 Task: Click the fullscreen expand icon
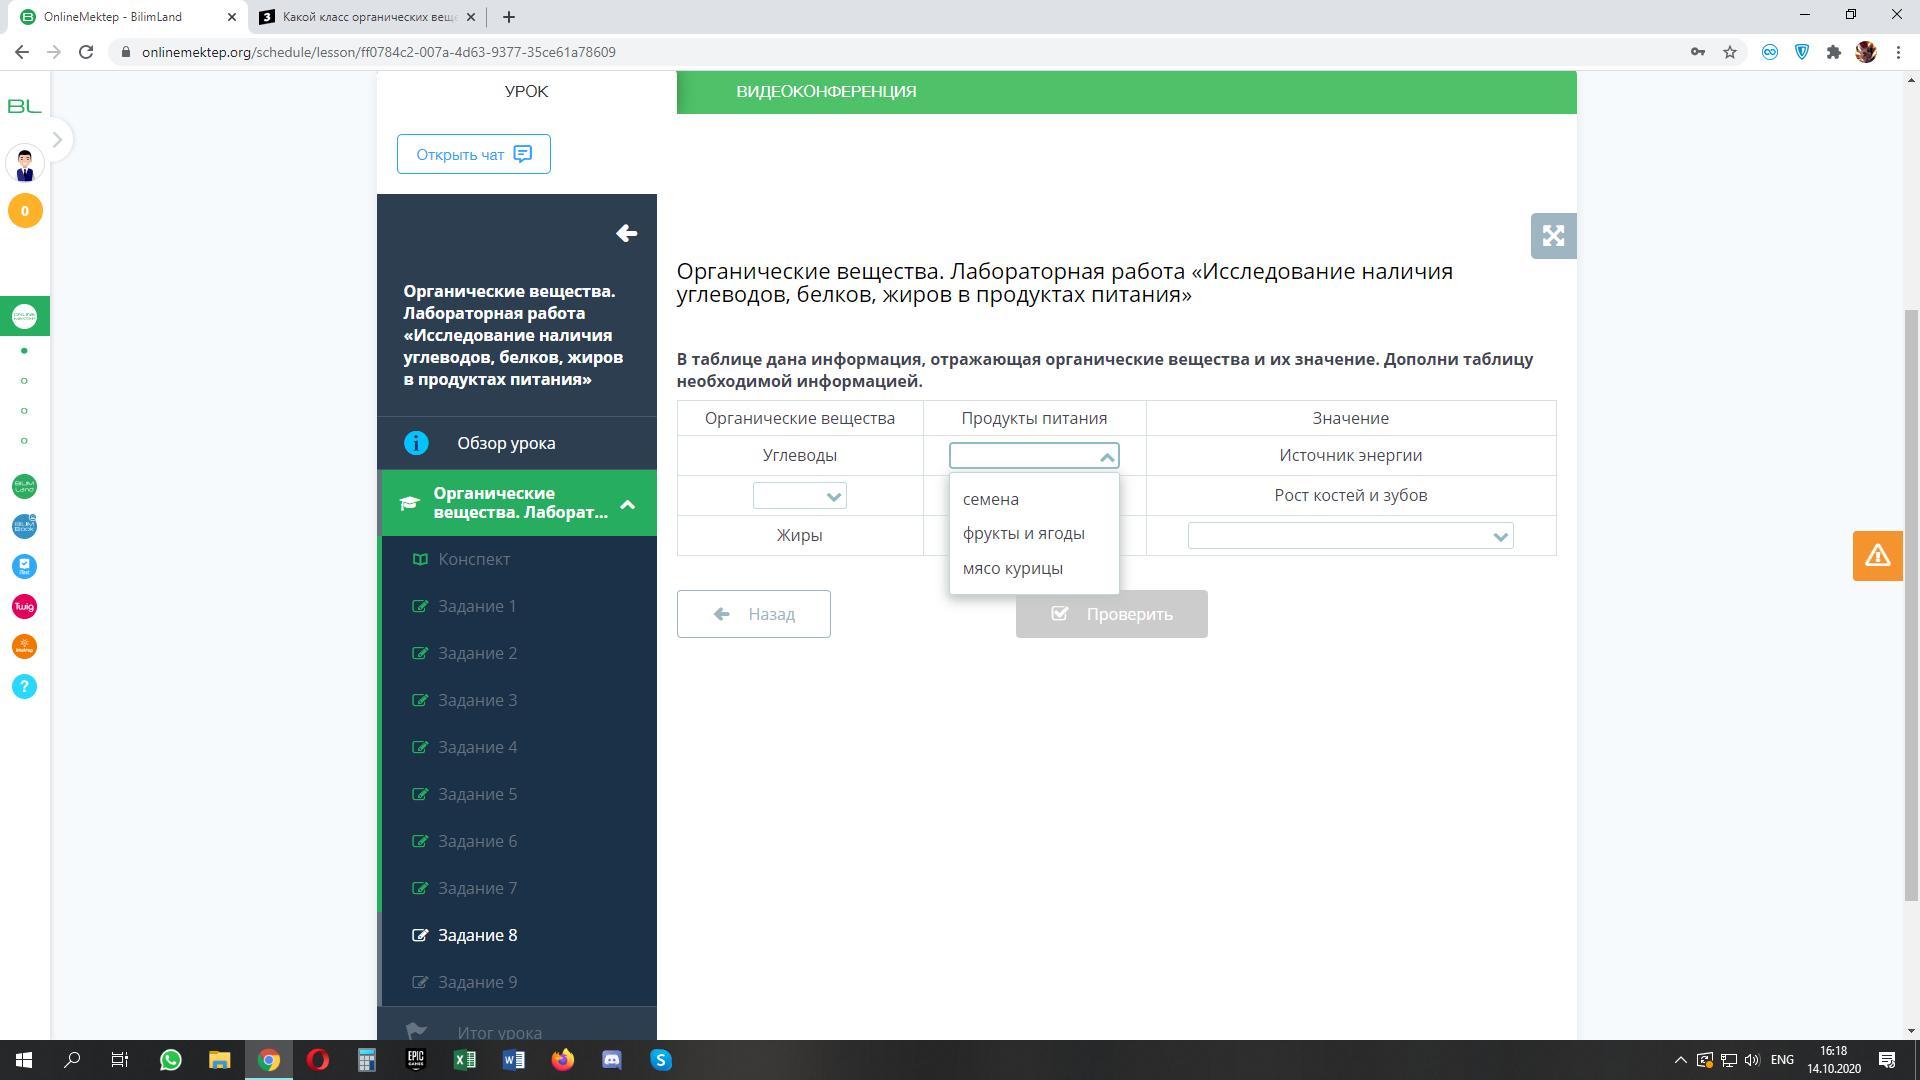pos(1552,236)
